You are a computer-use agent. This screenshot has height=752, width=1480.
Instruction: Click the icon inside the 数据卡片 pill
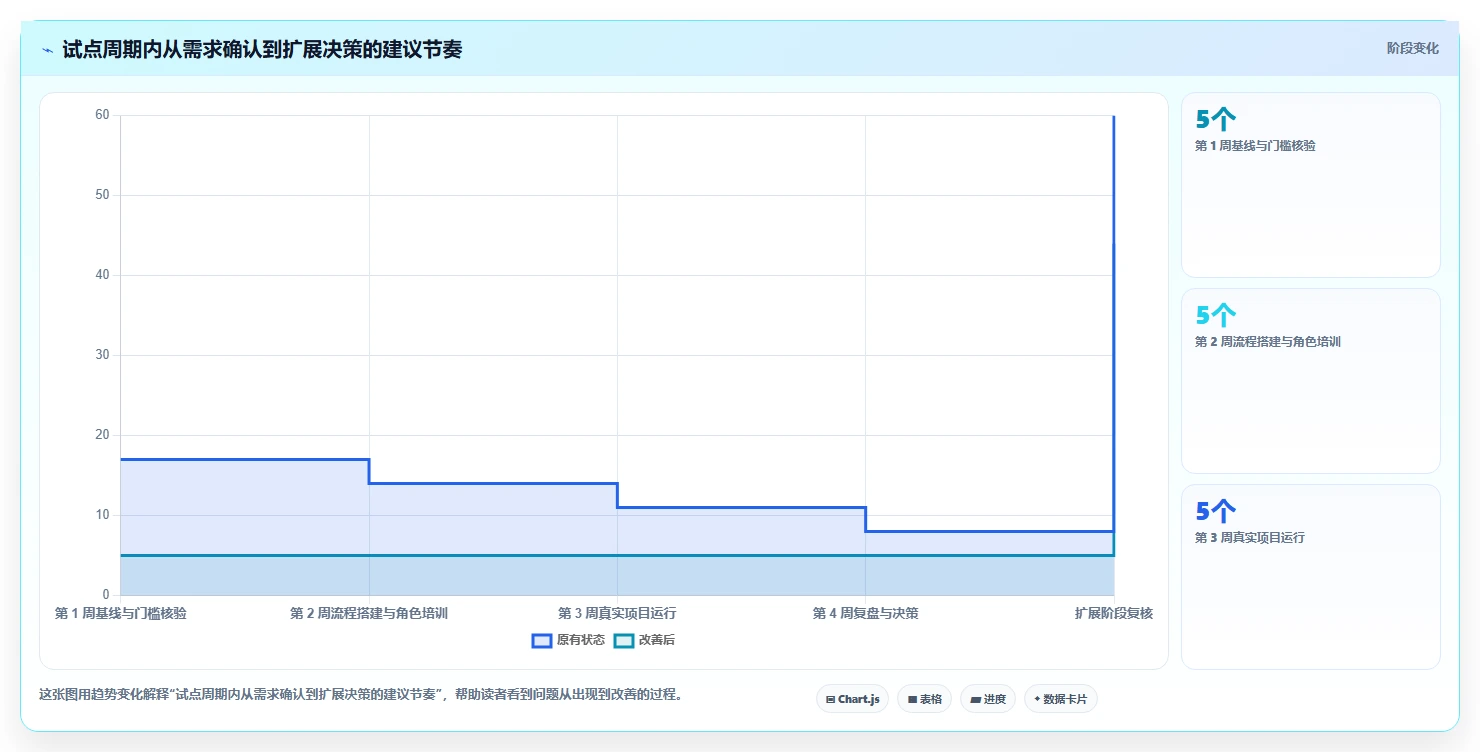pyautogui.click(x=1037, y=700)
